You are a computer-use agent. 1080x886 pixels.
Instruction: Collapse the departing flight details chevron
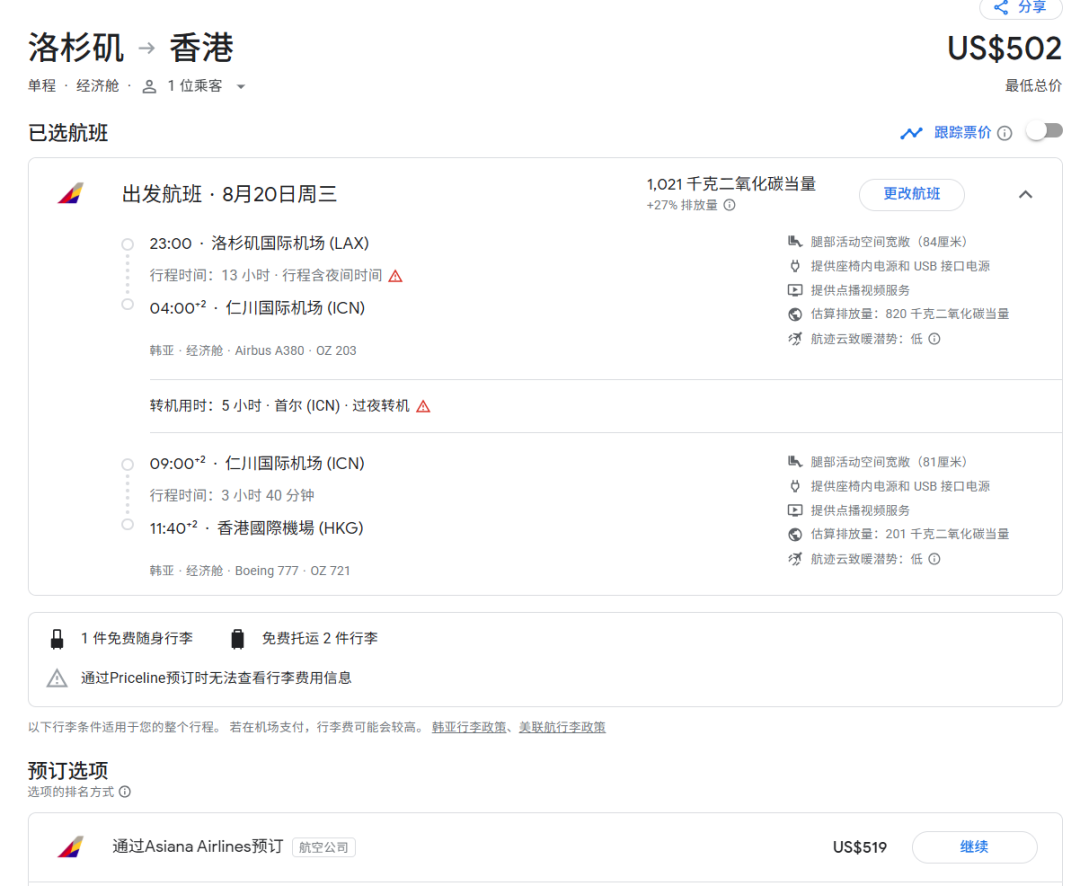(x=1025, y=194)
